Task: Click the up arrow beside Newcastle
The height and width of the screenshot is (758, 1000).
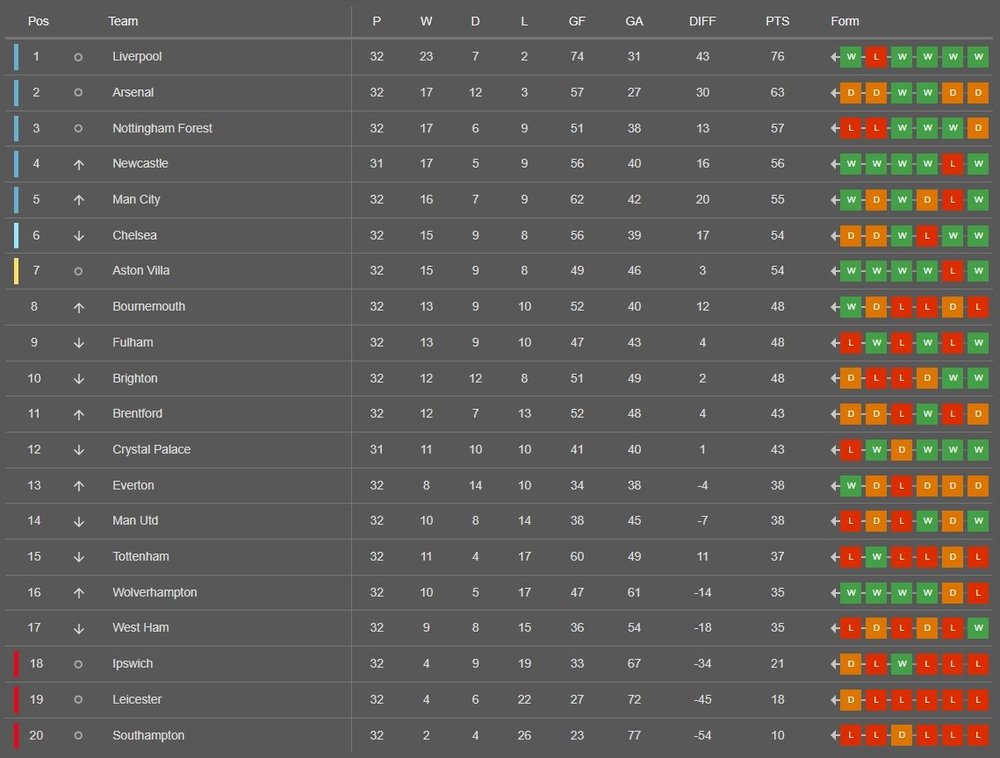Action: [x=78, y=164]
